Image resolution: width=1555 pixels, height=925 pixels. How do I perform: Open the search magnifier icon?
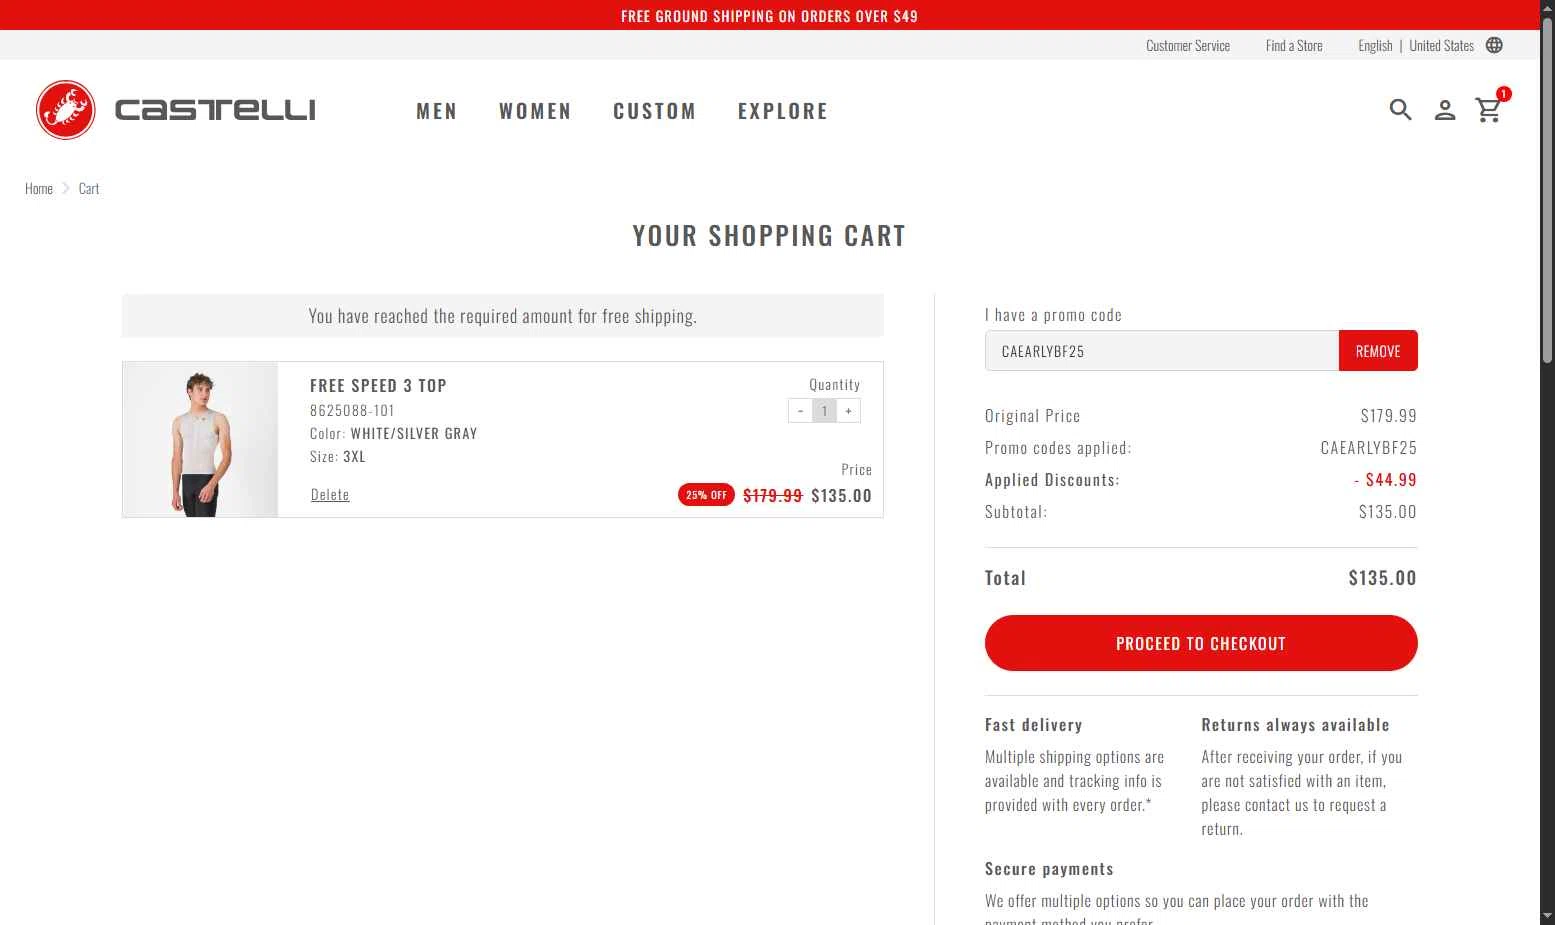click(1400, 110)
